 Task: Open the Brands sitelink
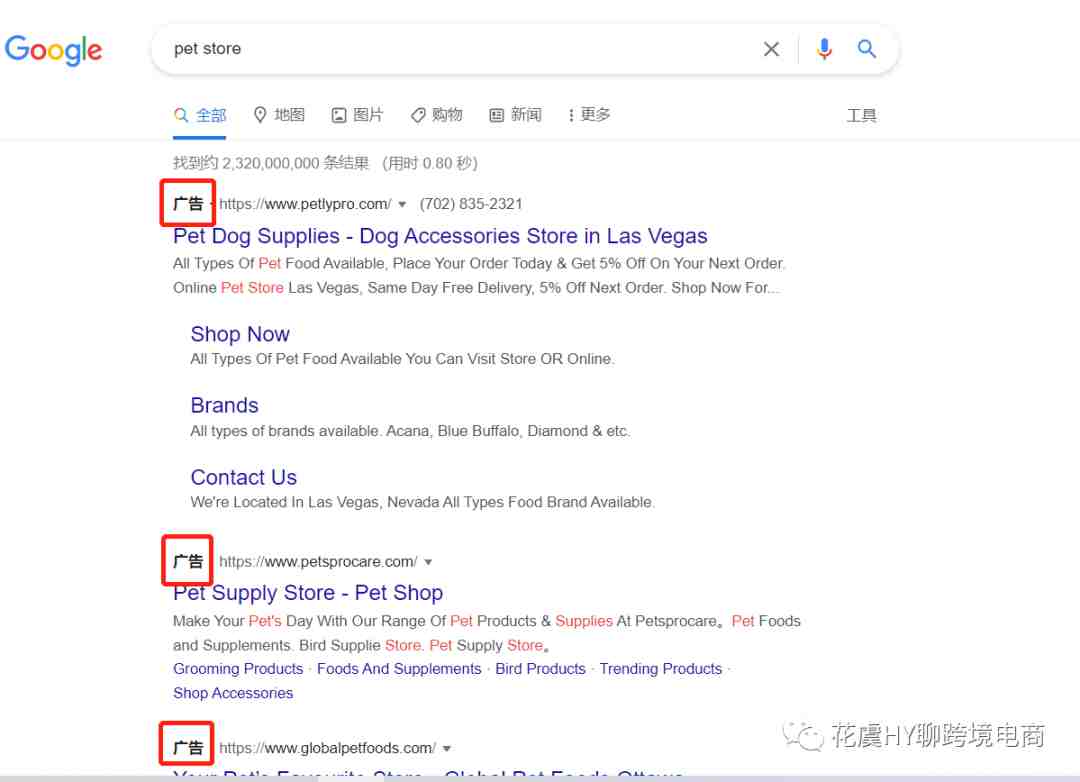click(225, 405)
